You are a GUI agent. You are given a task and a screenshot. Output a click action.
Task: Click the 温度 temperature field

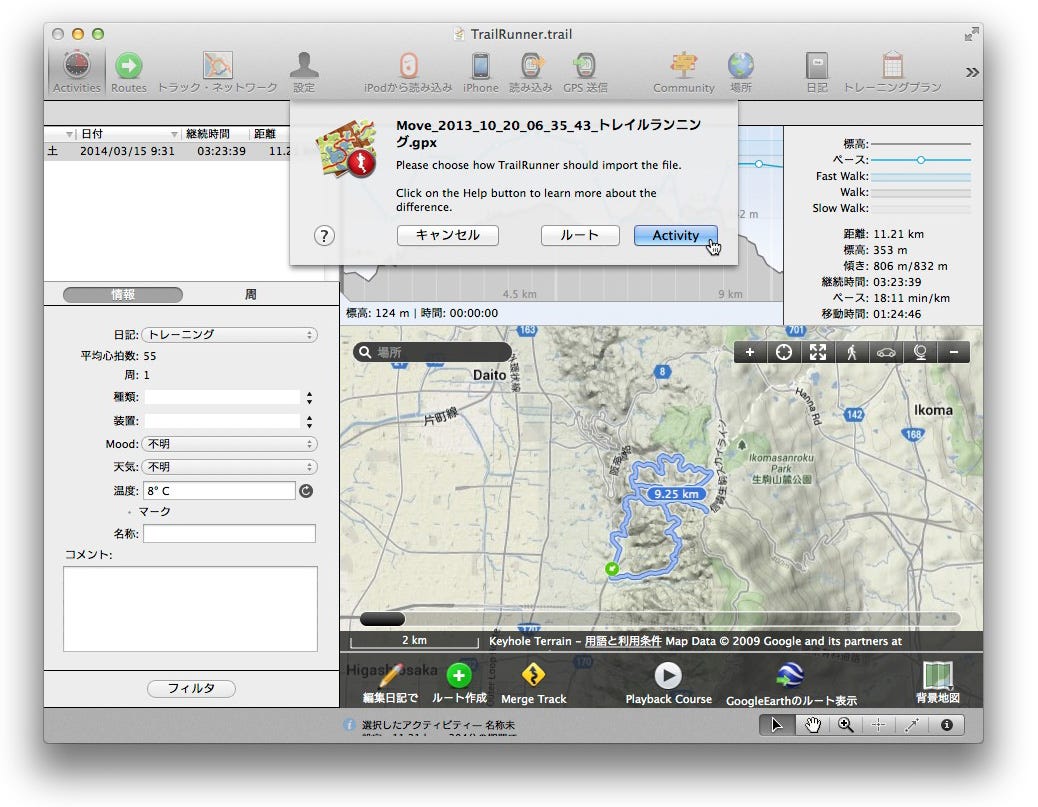(x=219, y=491)
